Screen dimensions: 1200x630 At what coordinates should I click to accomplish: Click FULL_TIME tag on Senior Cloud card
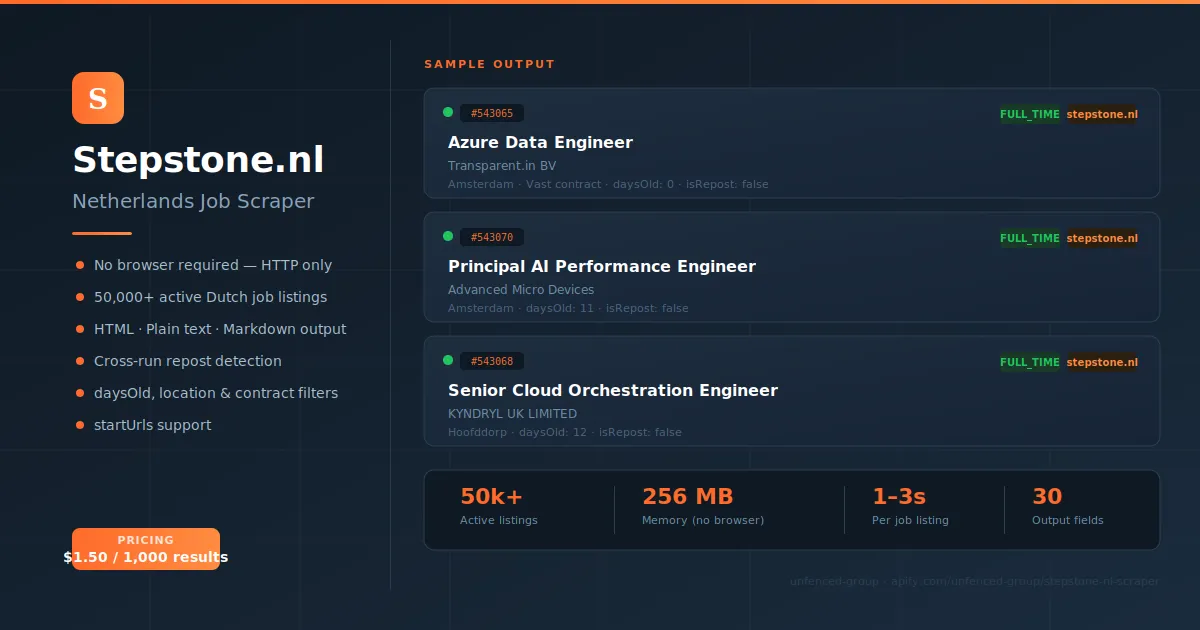pyautogui.click(x=1029, y=362)
